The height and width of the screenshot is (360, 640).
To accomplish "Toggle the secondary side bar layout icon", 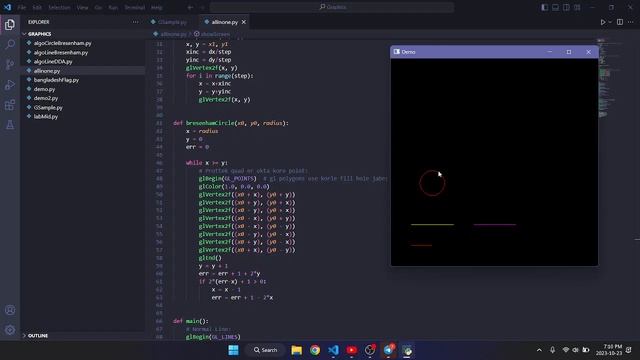I will [x=566, y=7].
